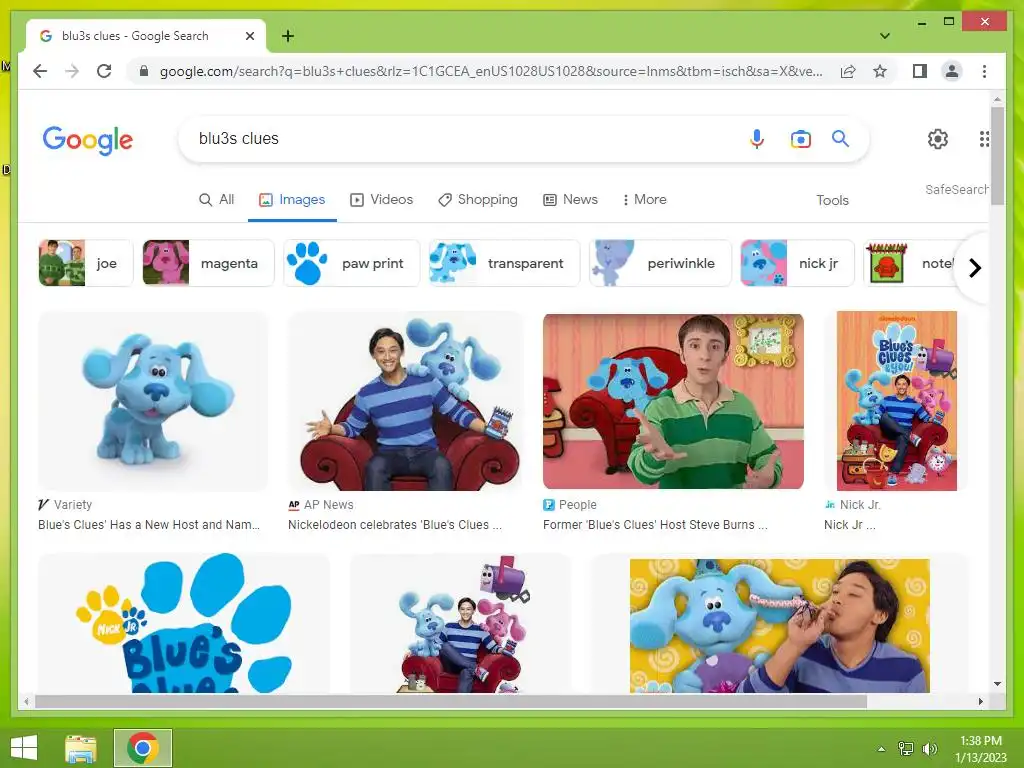The width and height of the screenshot is (1024, 768).
Task: Open the Tools filter options
Action: tap(832, 200)
